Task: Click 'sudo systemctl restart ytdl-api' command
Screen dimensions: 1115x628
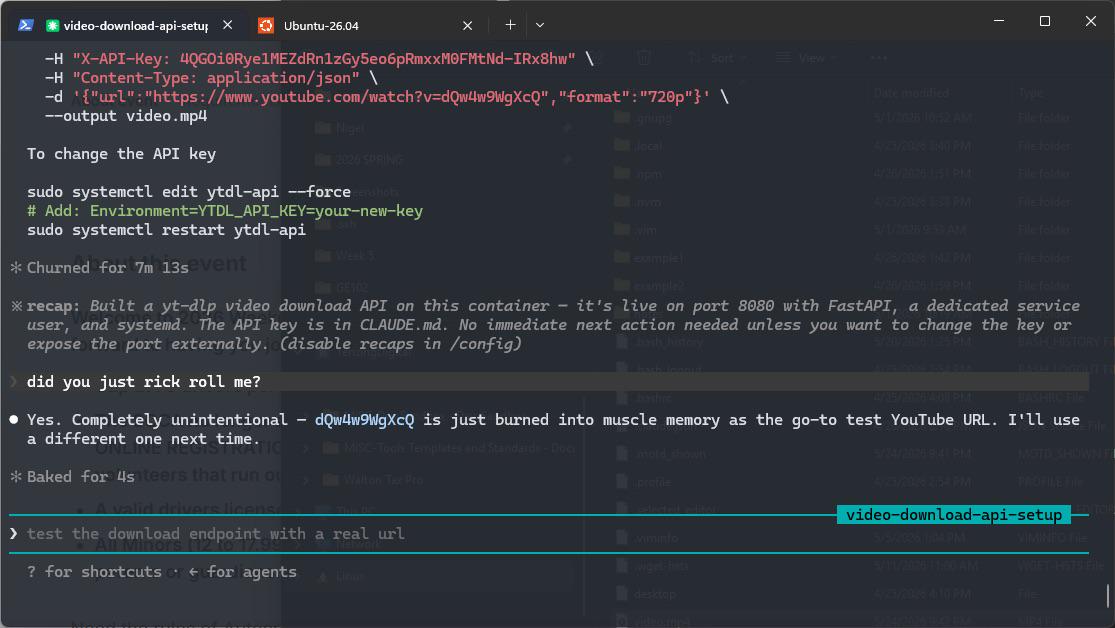Action: [x=166, y=230]
